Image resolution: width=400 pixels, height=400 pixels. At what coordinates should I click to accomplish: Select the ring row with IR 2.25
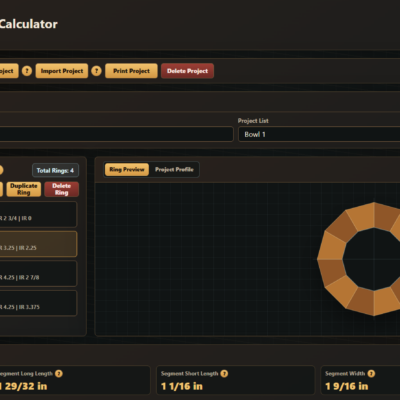click(38, 244)
